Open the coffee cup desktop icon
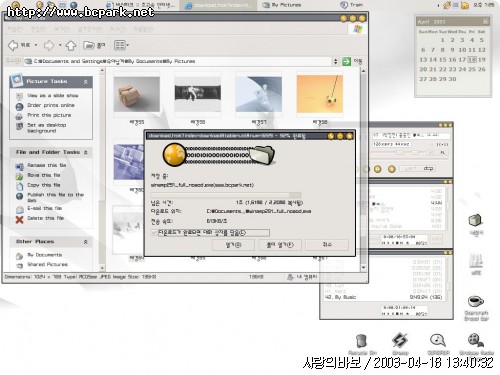 click(x=476, y=301)
